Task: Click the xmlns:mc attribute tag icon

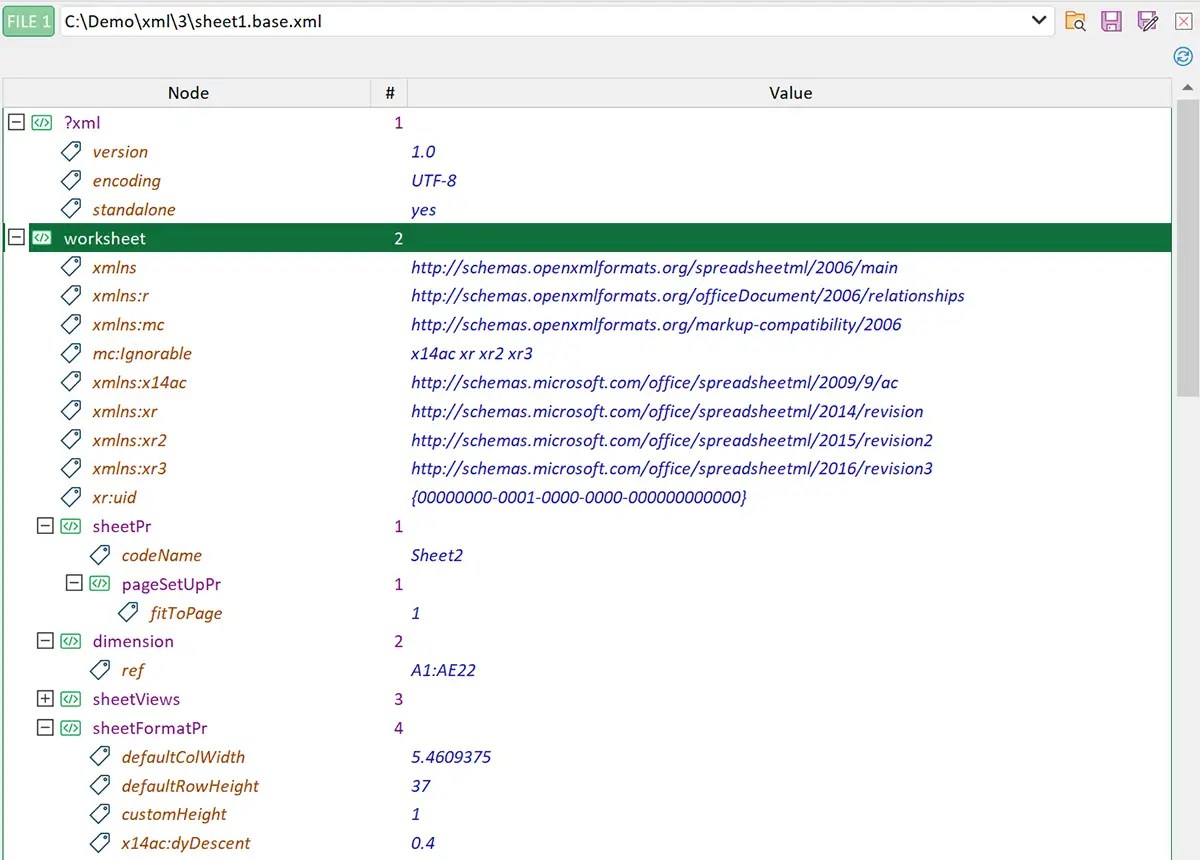Action: 70,324
